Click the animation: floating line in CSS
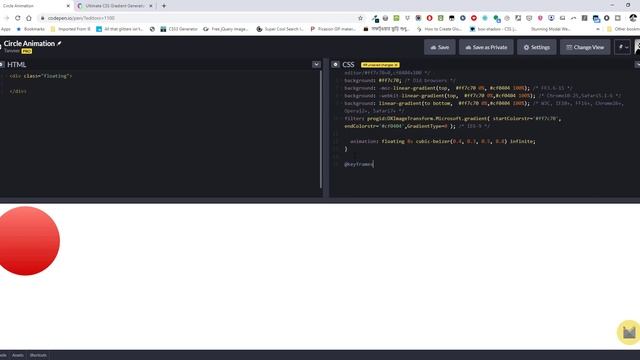 pyautogui.click(x=442, y=141)
